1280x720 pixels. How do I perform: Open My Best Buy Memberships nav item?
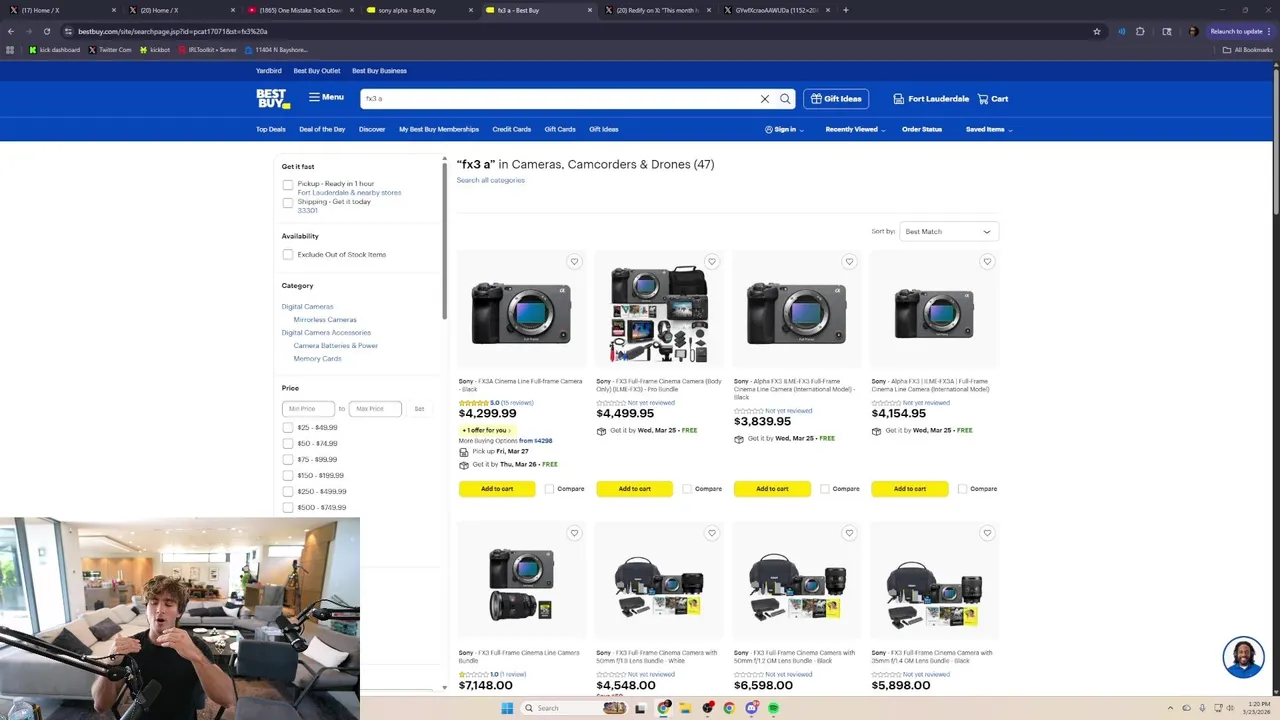point(439,129)
